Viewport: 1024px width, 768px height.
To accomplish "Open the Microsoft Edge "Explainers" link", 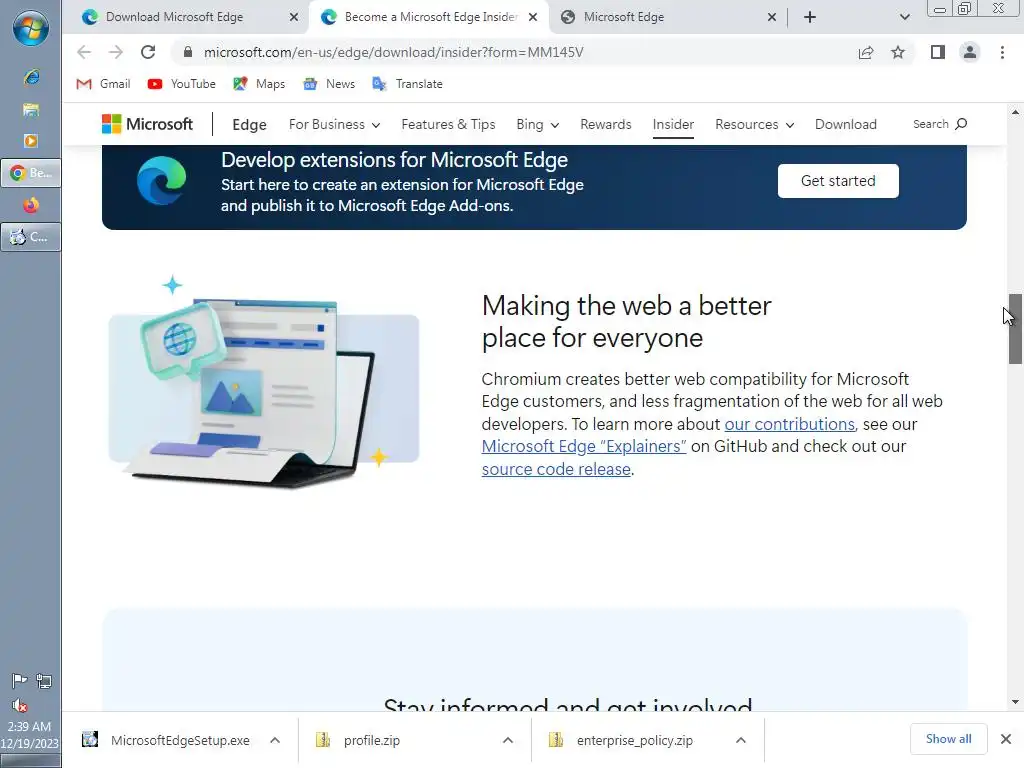I will (584, 446).
